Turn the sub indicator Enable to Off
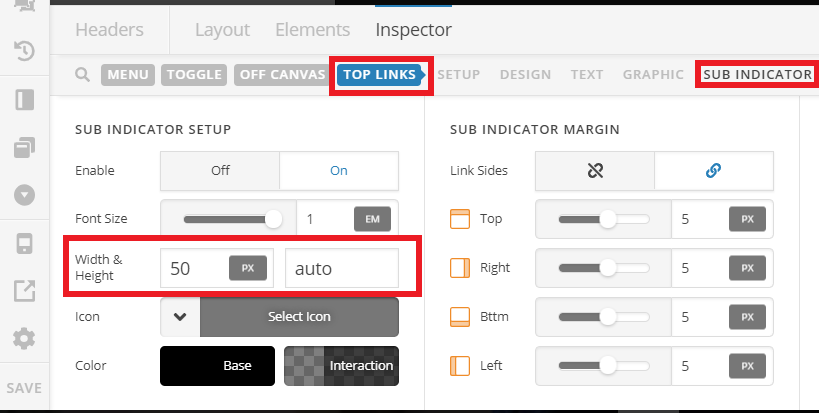This screenshot has height=413, width=819. (220, 171)
